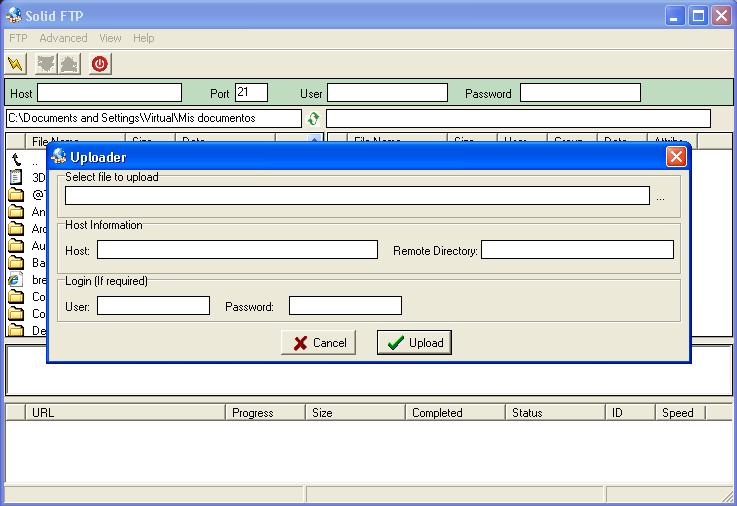
Task: Click the remote path field
Action: coord(518,118)
